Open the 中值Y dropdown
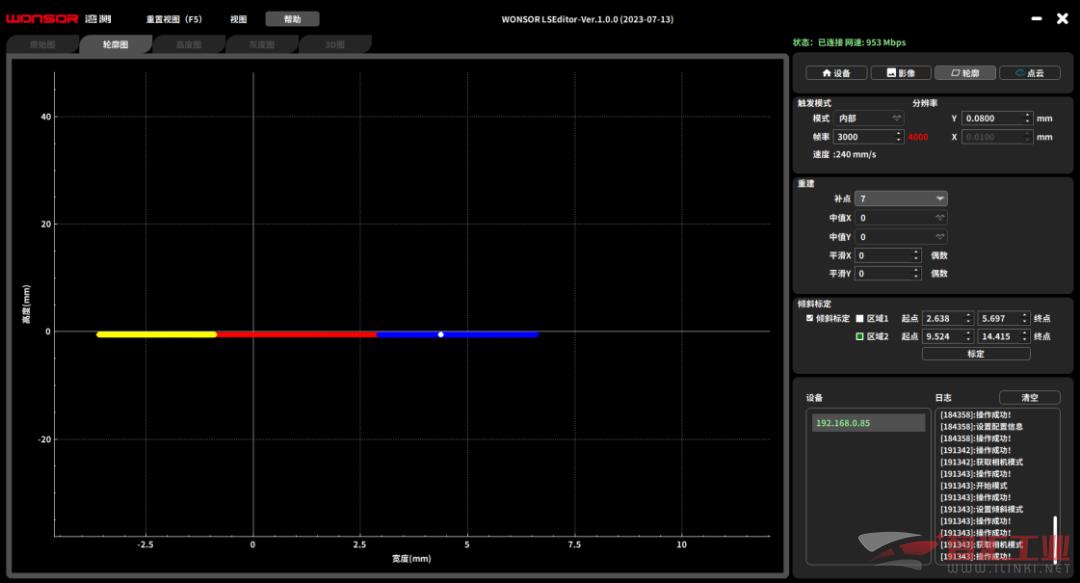Image resolution: width=1080 pixels, height=583 pixels. (x=901, y=236)
